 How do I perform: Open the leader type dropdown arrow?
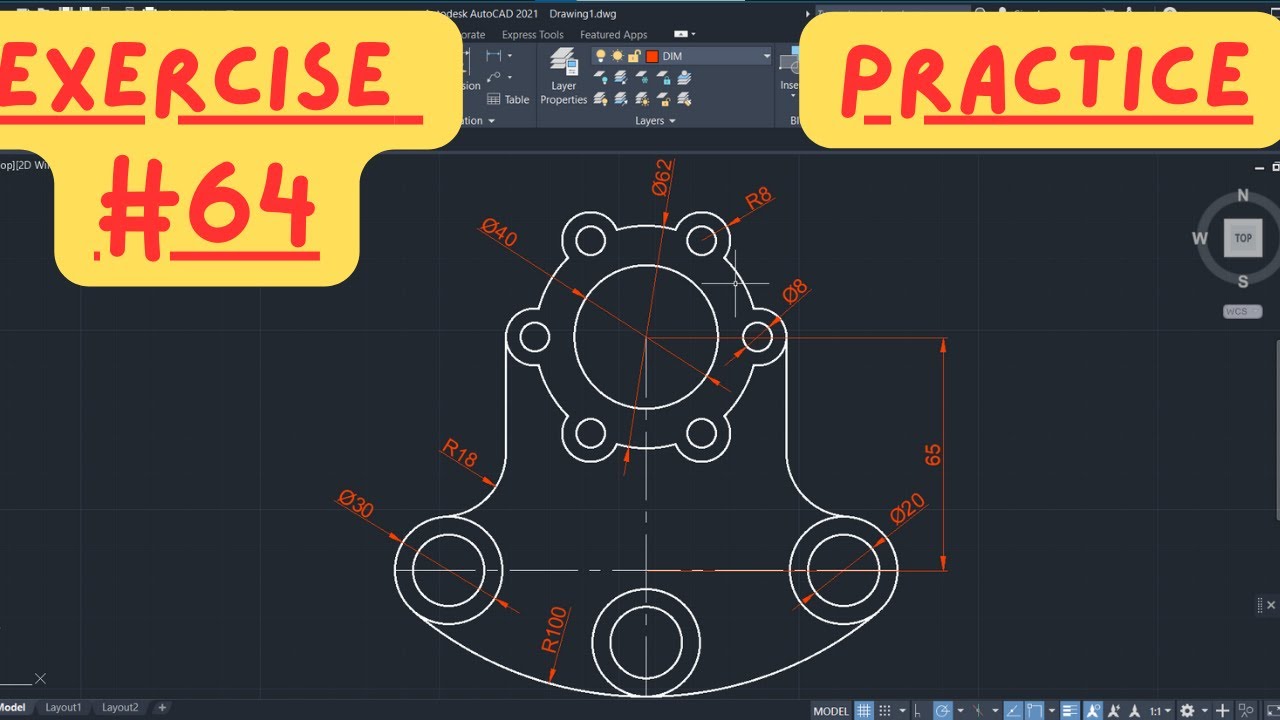[510, 77]
